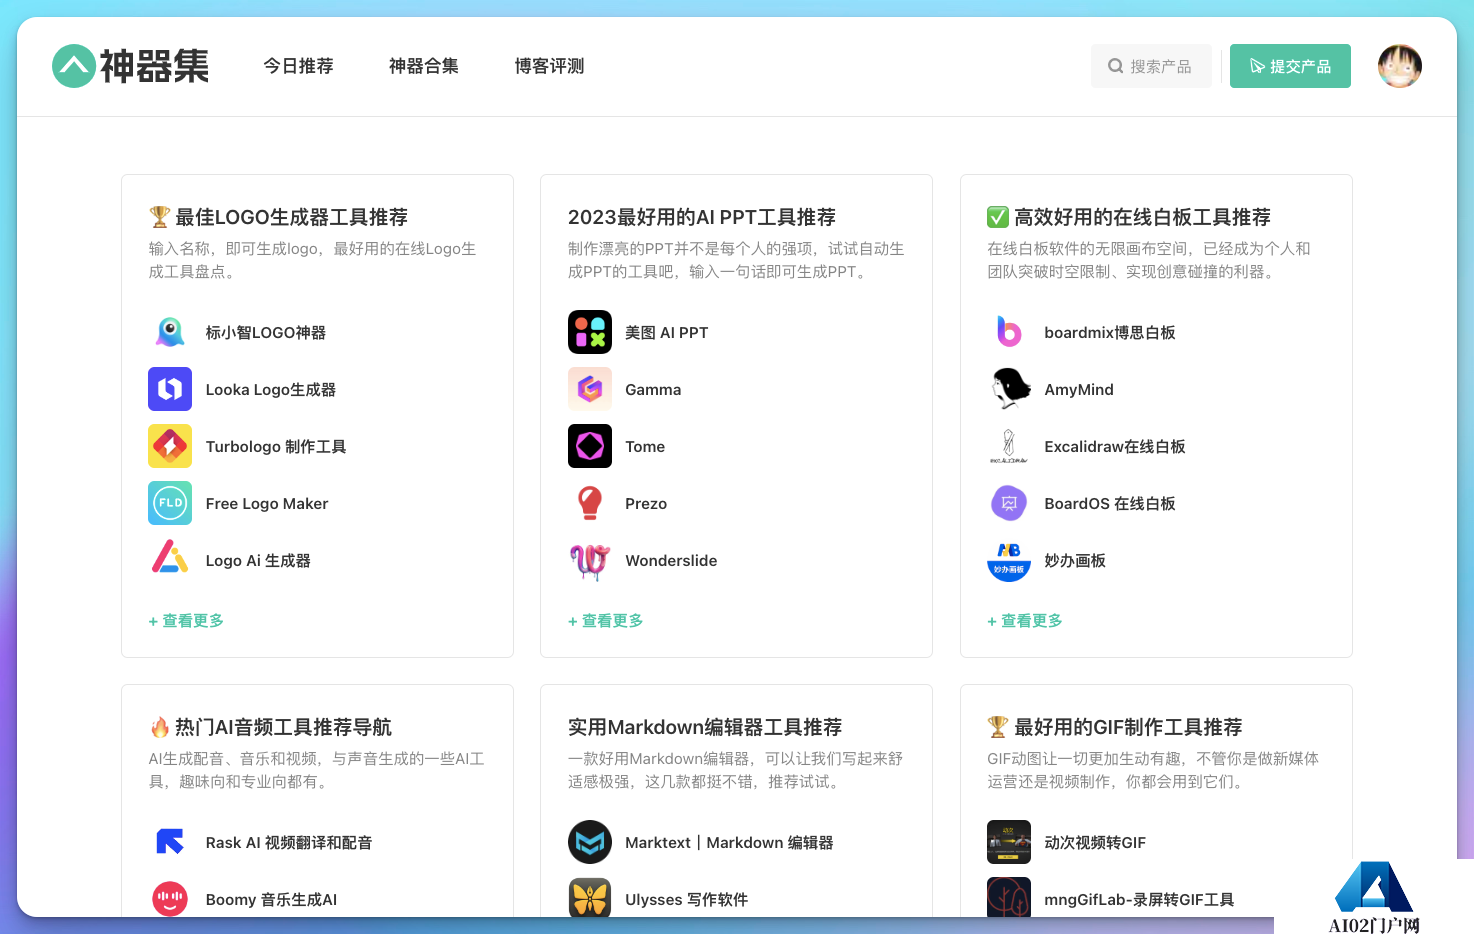The width and height of the screenshot is (1474, 934).
Task: Click the Prezo text label
Action: [x=646, y=503]
